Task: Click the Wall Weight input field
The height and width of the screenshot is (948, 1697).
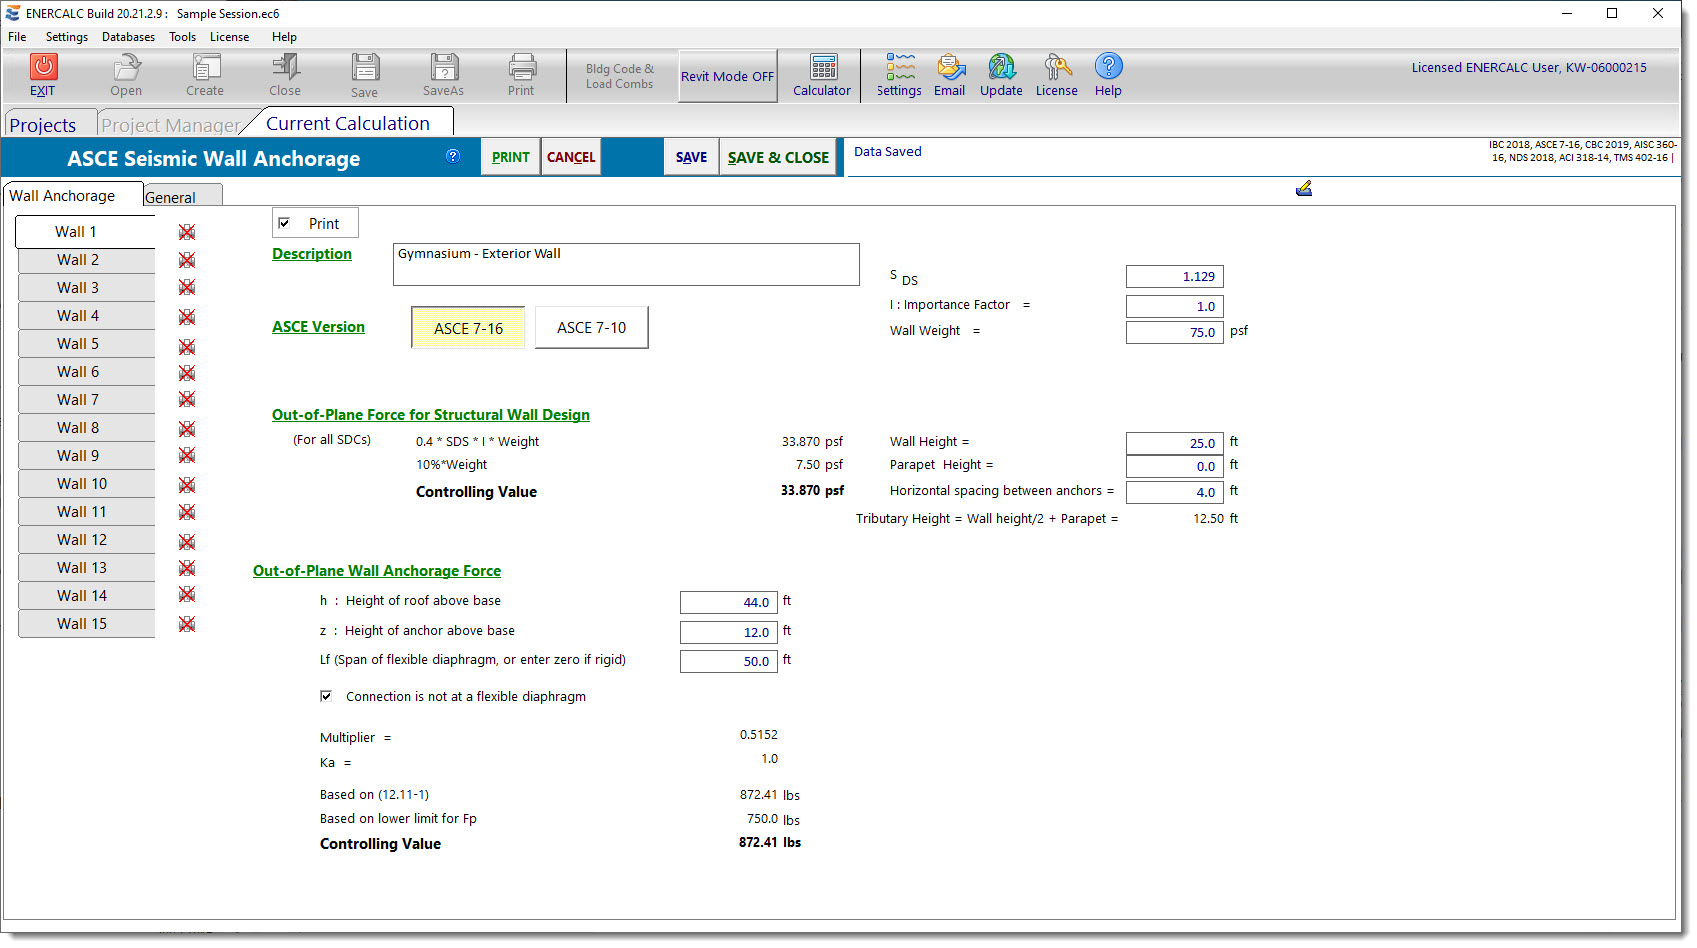Action: (1174, 333)
